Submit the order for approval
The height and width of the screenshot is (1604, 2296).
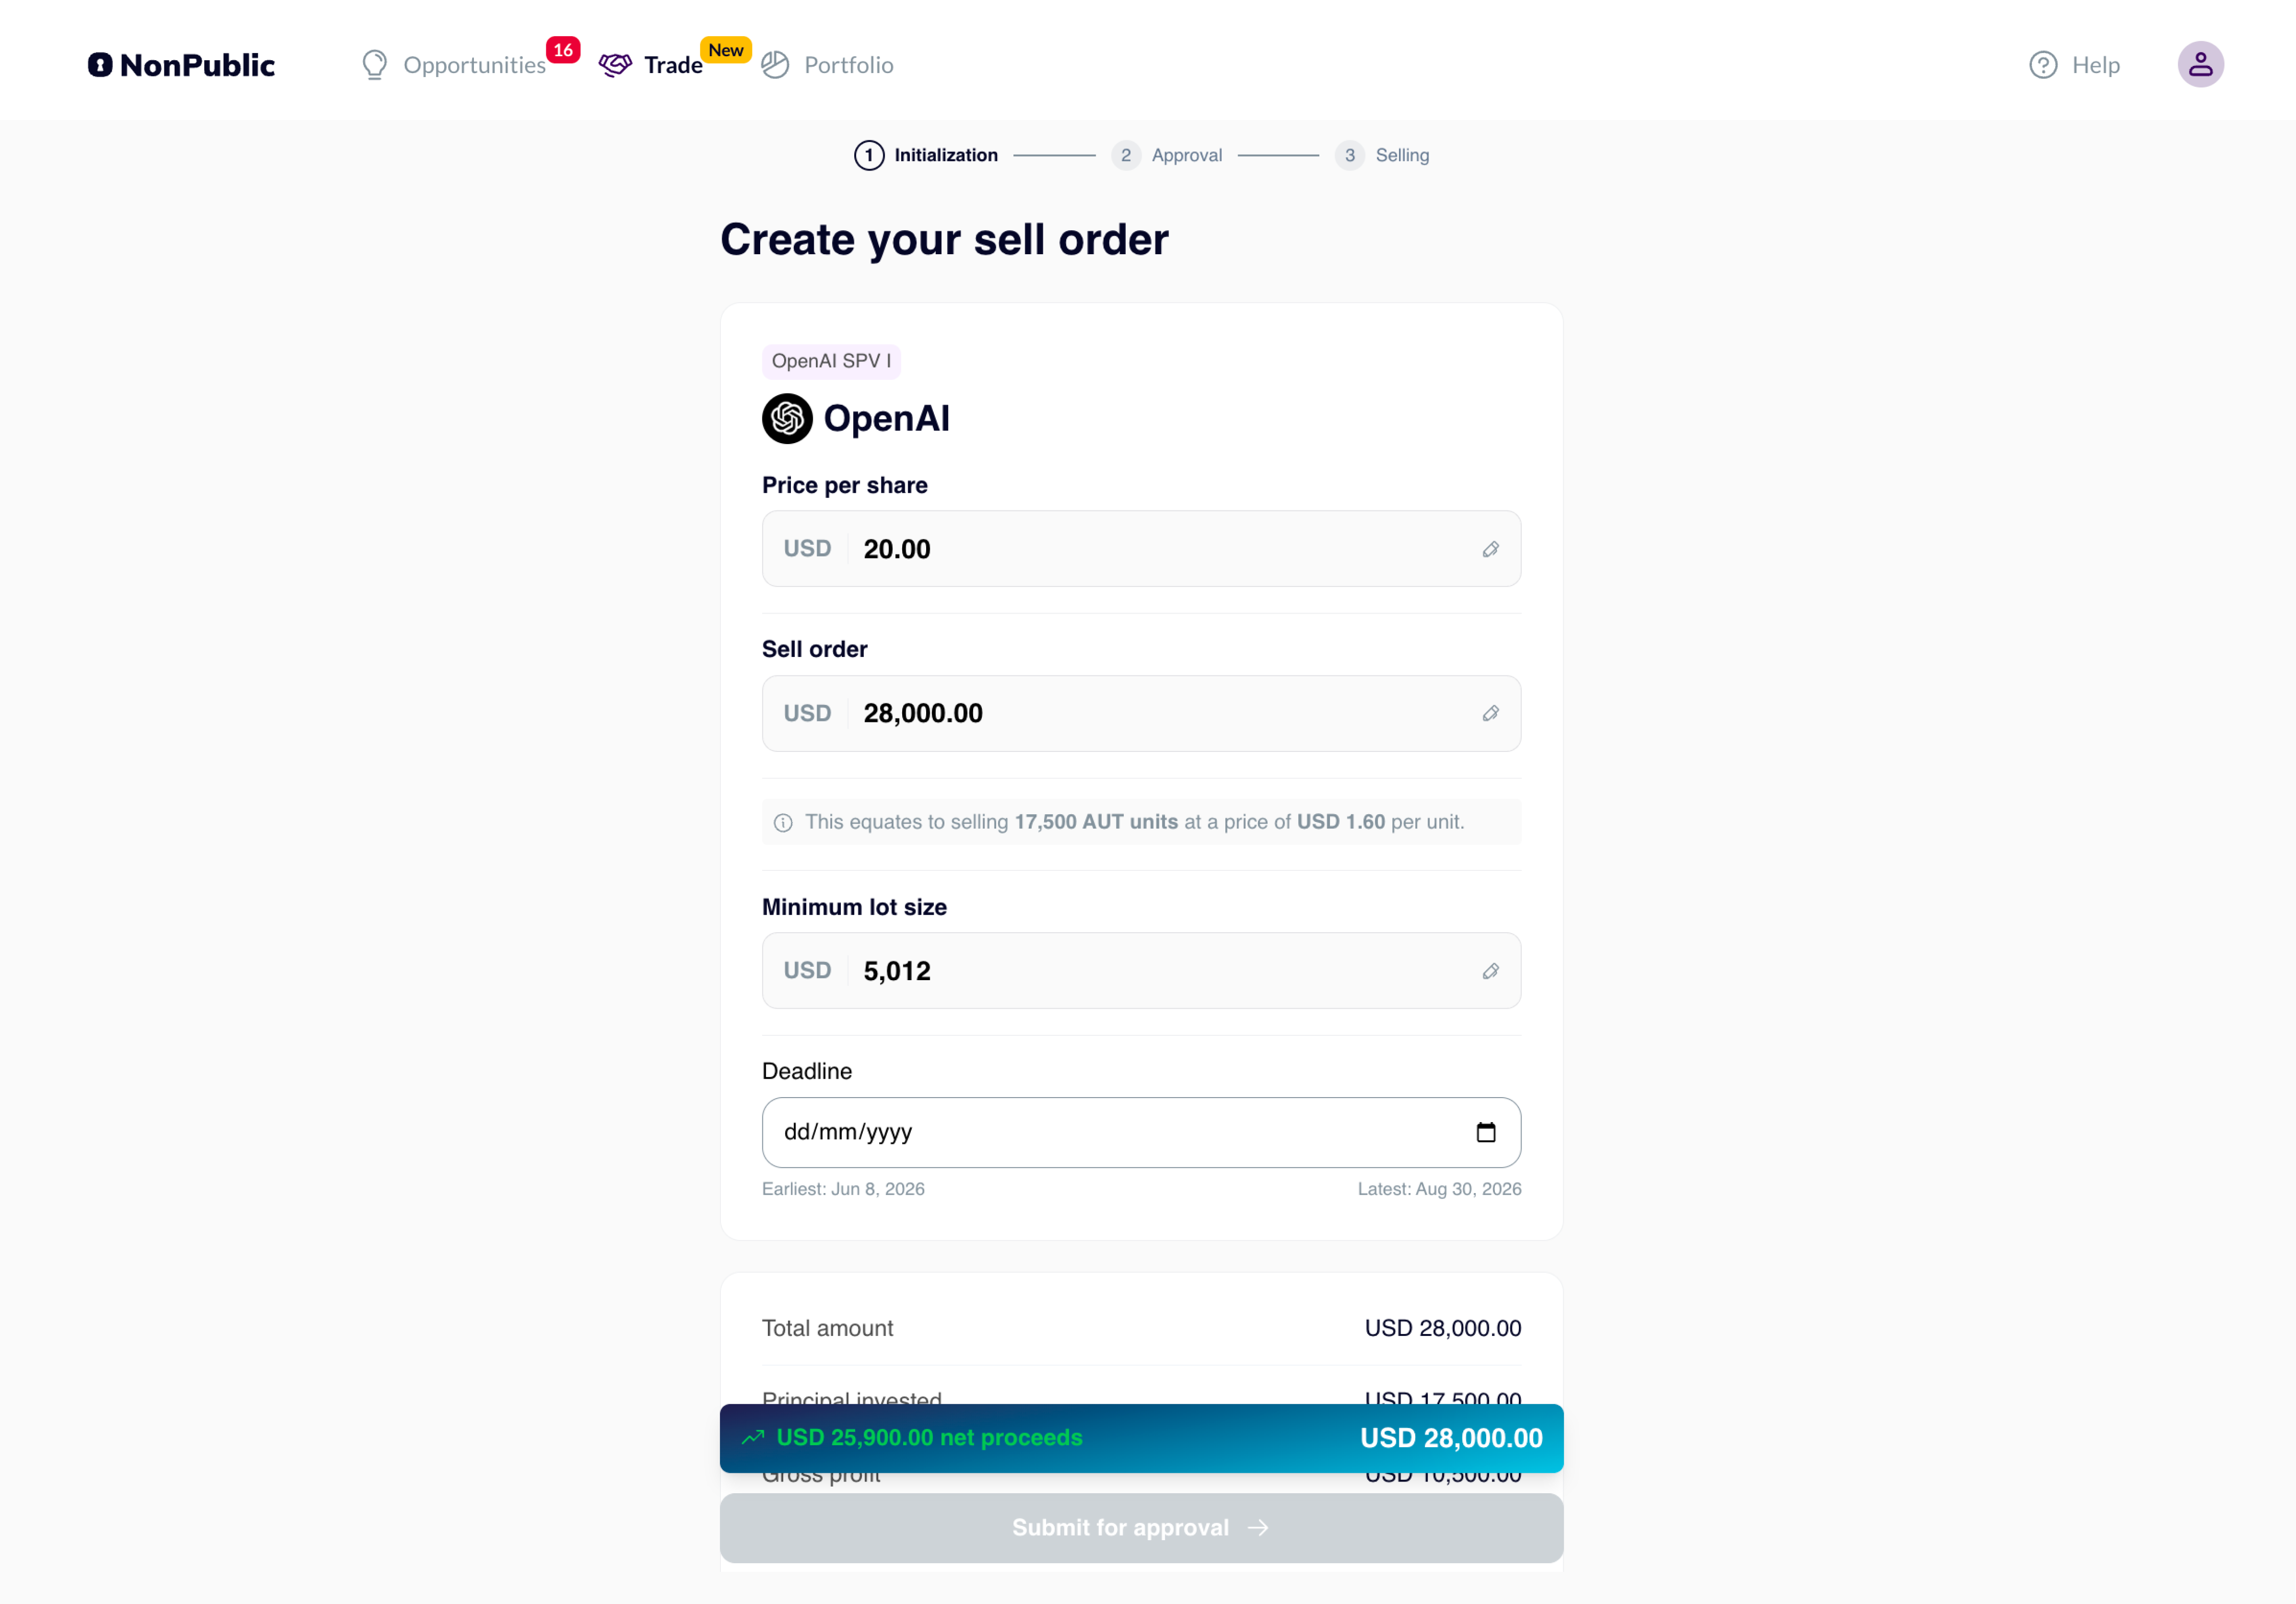(1141, 1527)
